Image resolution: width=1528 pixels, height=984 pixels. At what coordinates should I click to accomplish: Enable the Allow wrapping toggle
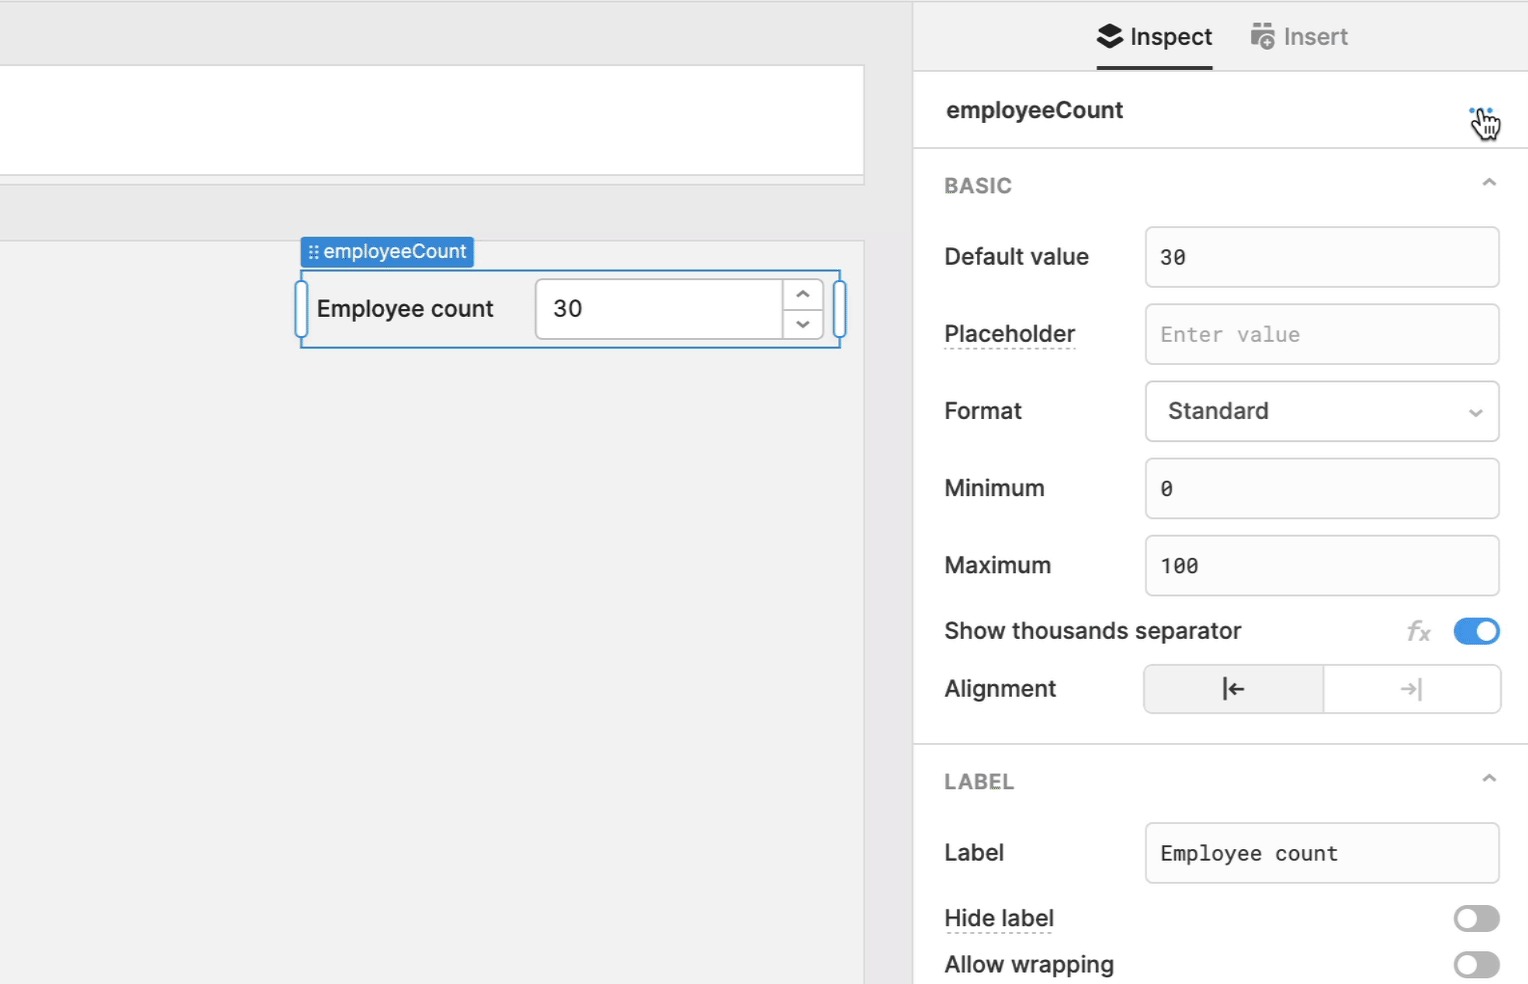(x=1476, y=965)
